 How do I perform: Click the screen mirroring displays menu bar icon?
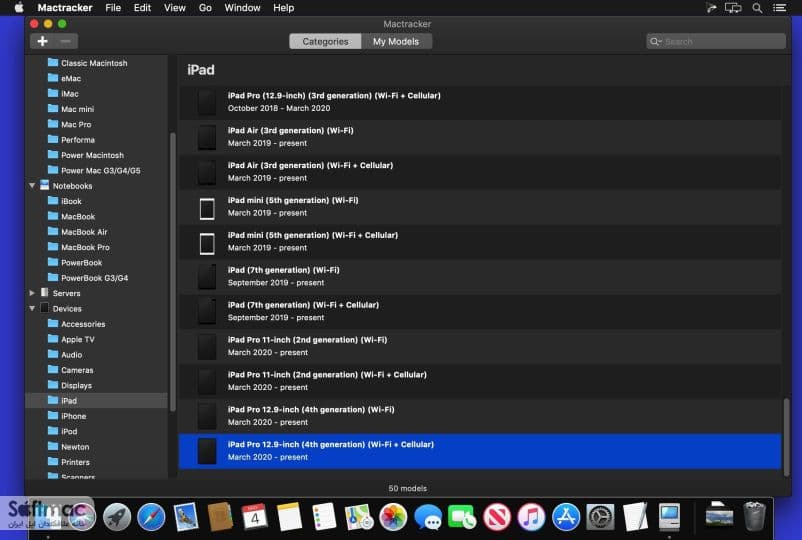pos(733,8)
